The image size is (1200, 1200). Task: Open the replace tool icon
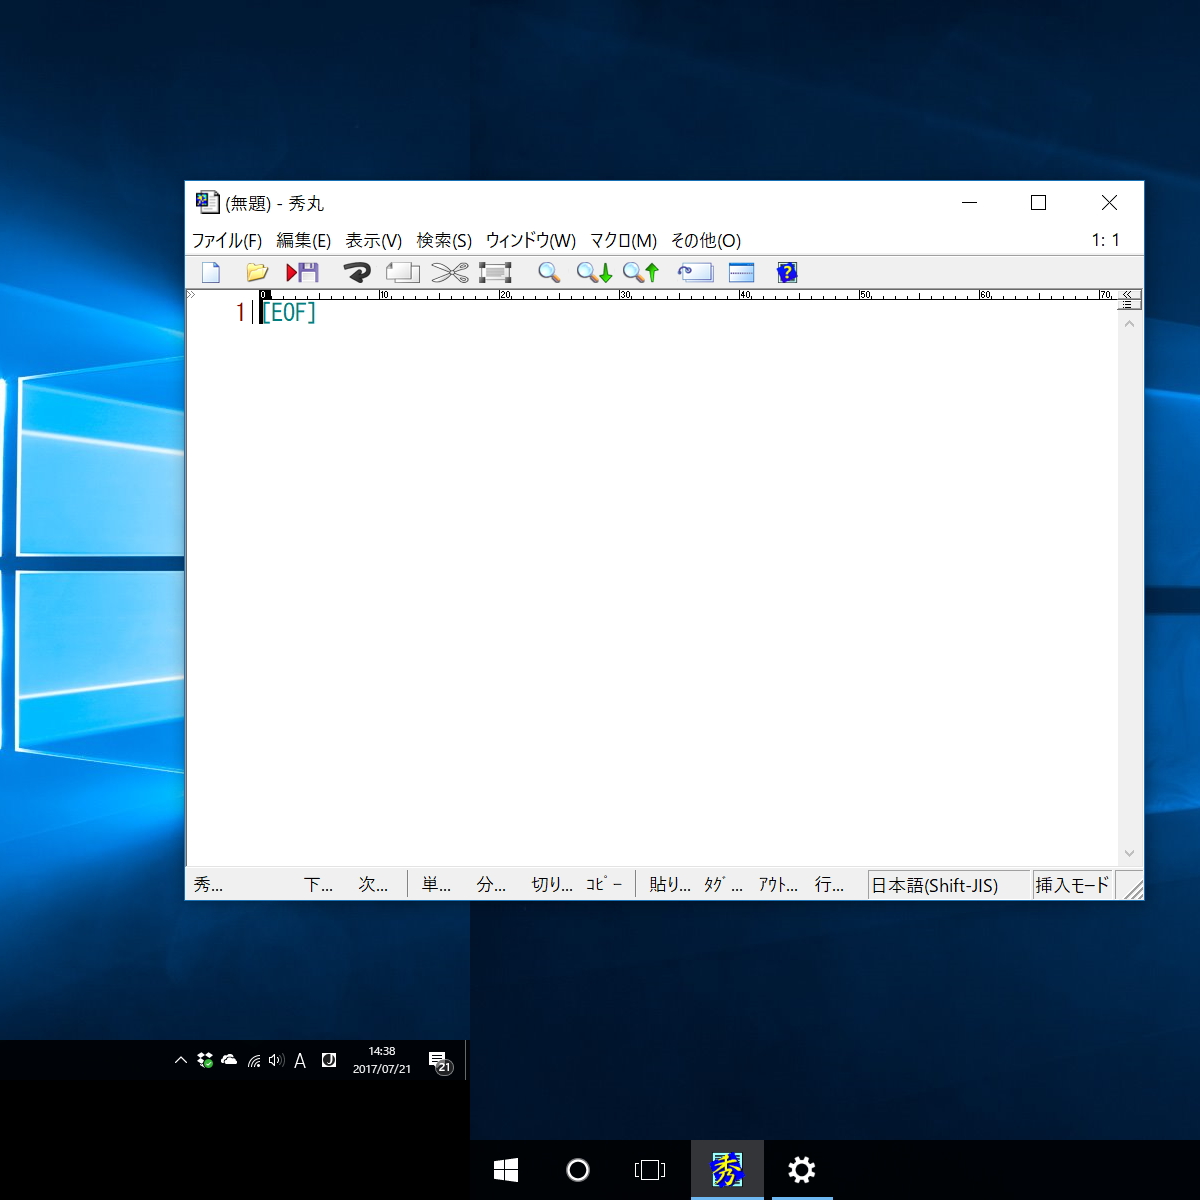pos(695,272)
